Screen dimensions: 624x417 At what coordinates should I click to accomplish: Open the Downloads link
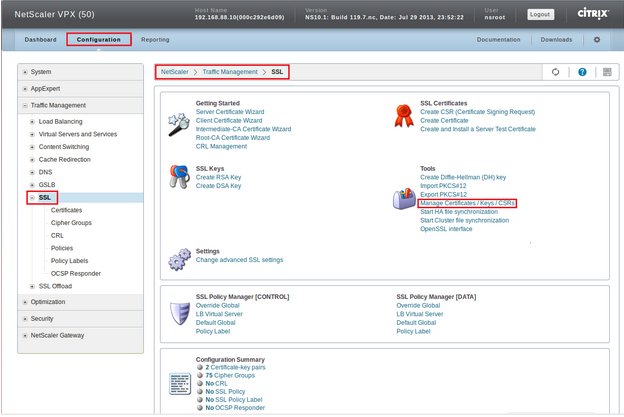(x=556, y=40)
